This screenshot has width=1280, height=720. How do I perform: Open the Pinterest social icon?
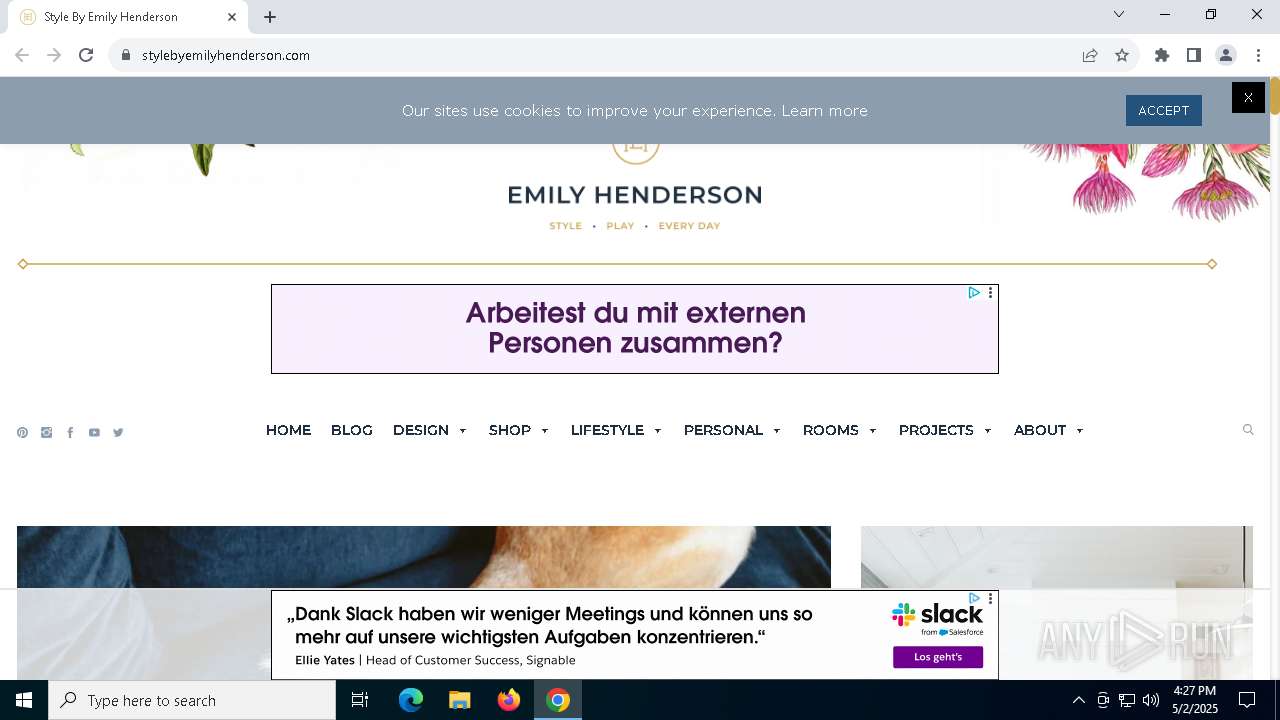[22, 433]
